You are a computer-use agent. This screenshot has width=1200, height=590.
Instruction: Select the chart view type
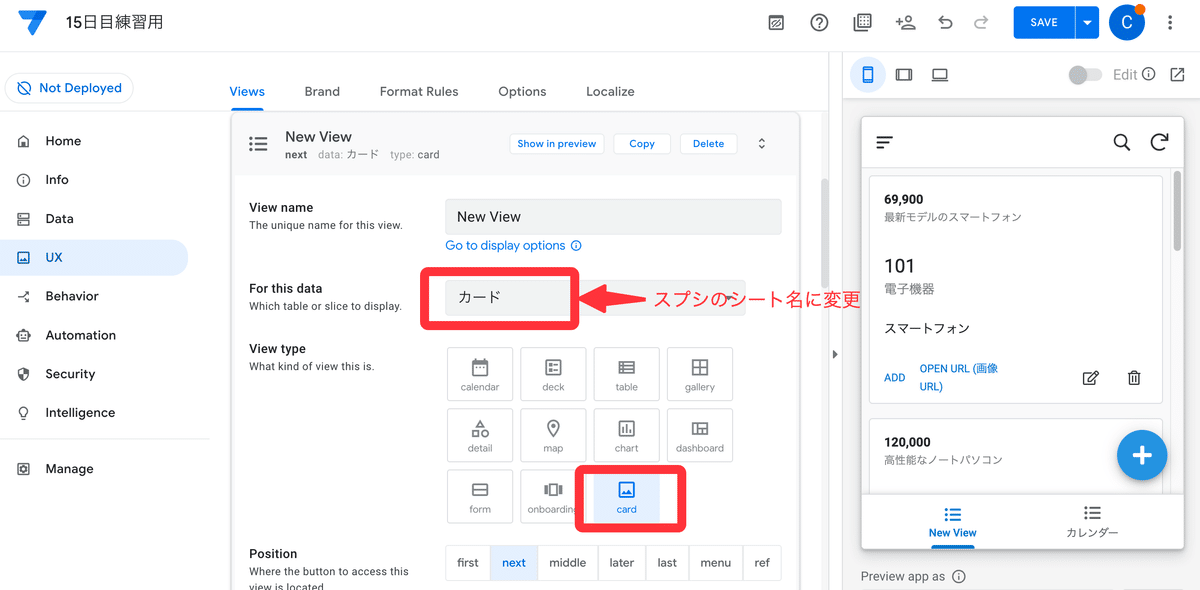point(626,435)
